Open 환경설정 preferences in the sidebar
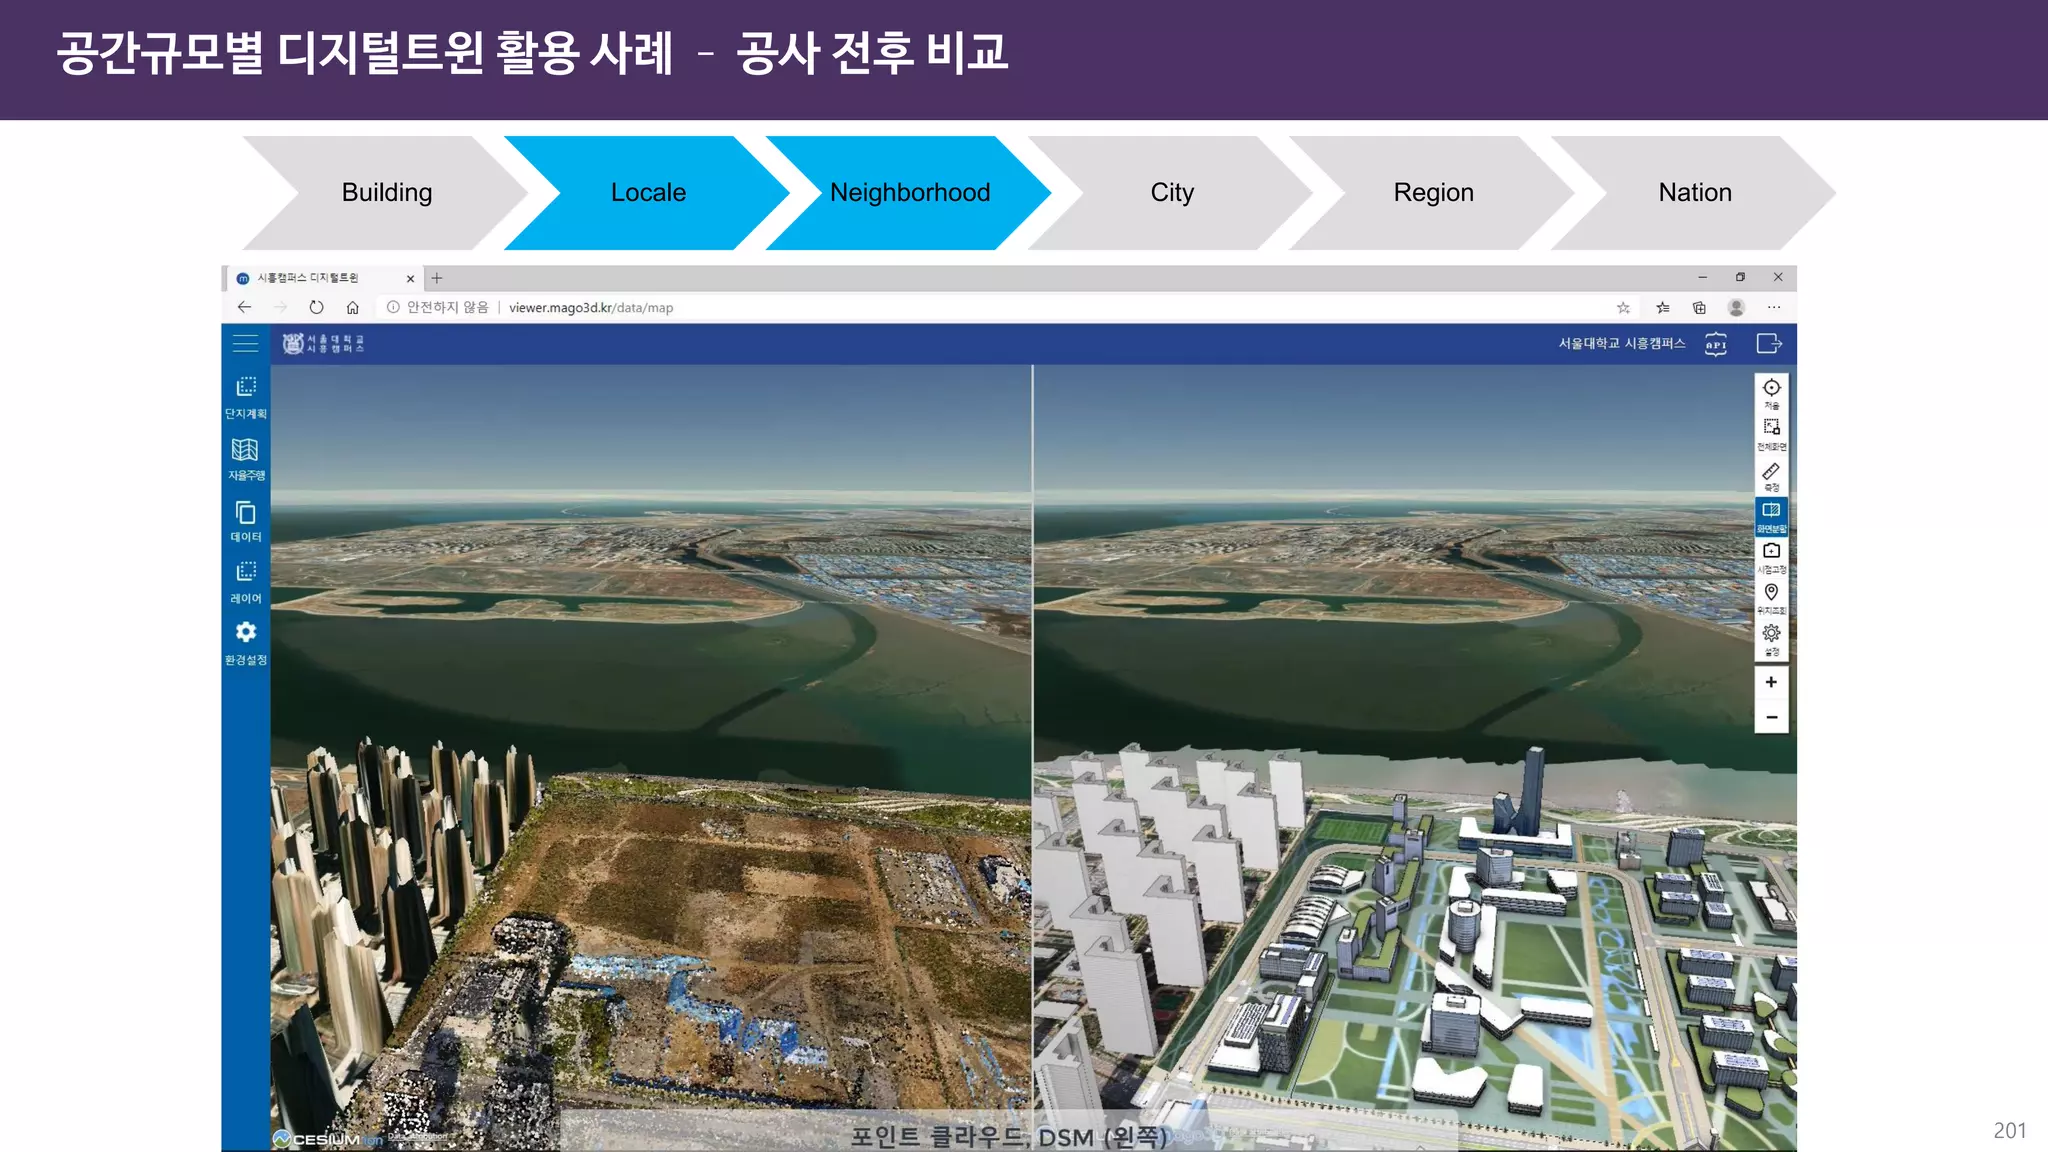 pos(246,643)
